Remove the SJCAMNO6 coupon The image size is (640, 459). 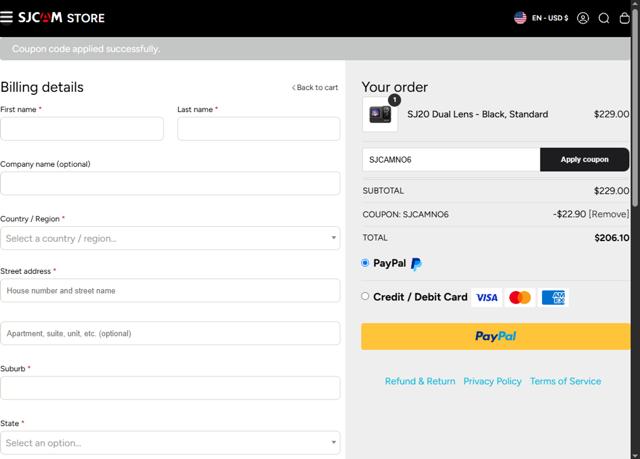pos(609,214)
